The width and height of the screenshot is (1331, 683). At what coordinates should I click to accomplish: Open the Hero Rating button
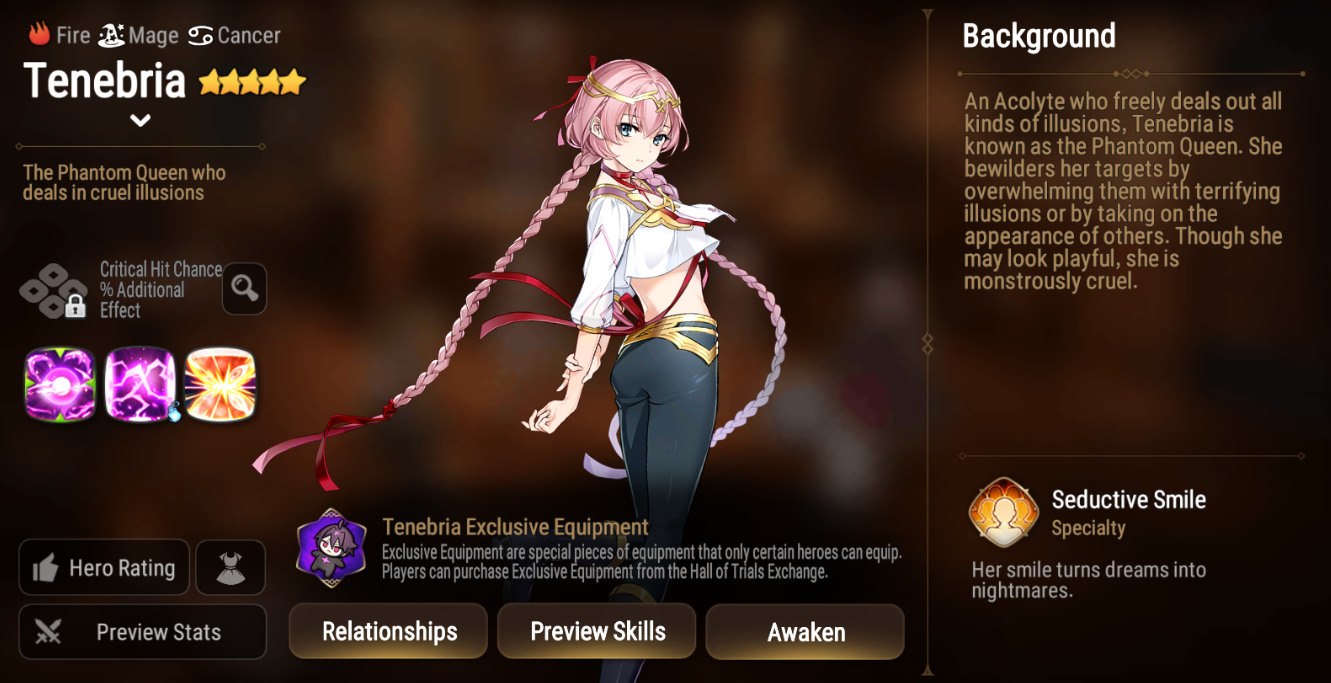tap(104, 568)
